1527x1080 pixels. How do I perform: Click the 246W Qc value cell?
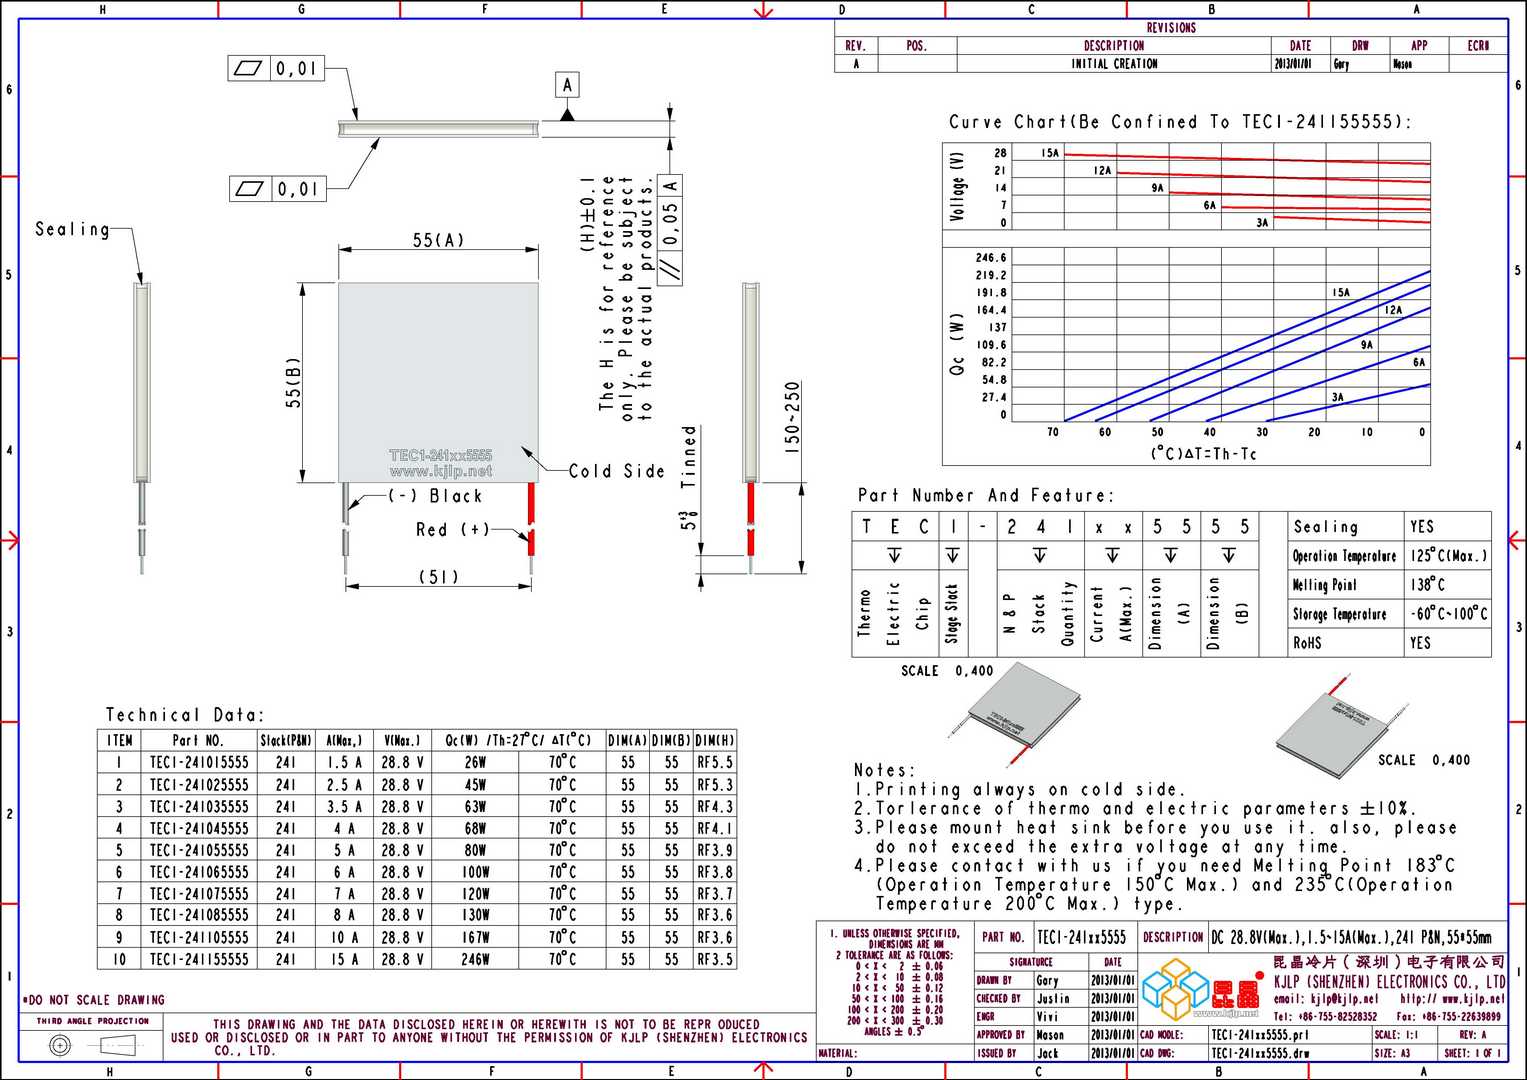coord(475,959)
